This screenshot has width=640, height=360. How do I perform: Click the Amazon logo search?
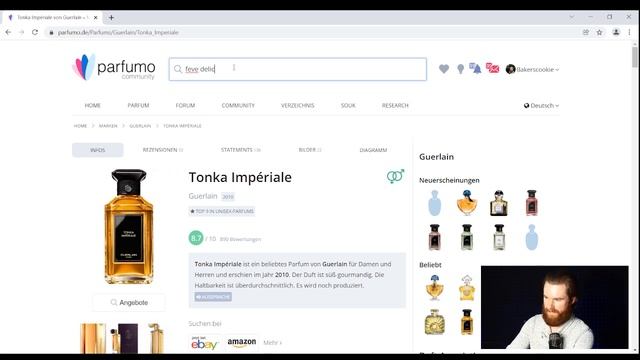pyautogui.click(x=242, y=342)
